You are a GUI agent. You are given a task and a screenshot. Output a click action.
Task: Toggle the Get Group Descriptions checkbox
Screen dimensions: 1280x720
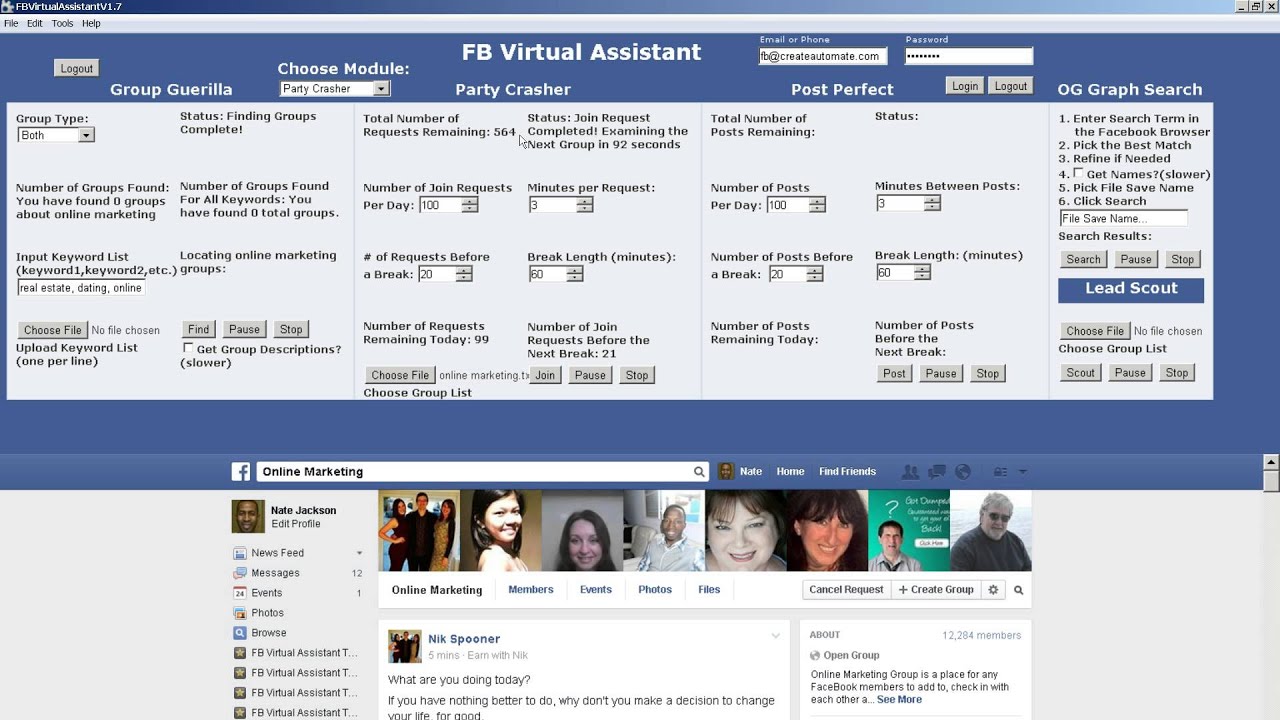pos(188,348)
